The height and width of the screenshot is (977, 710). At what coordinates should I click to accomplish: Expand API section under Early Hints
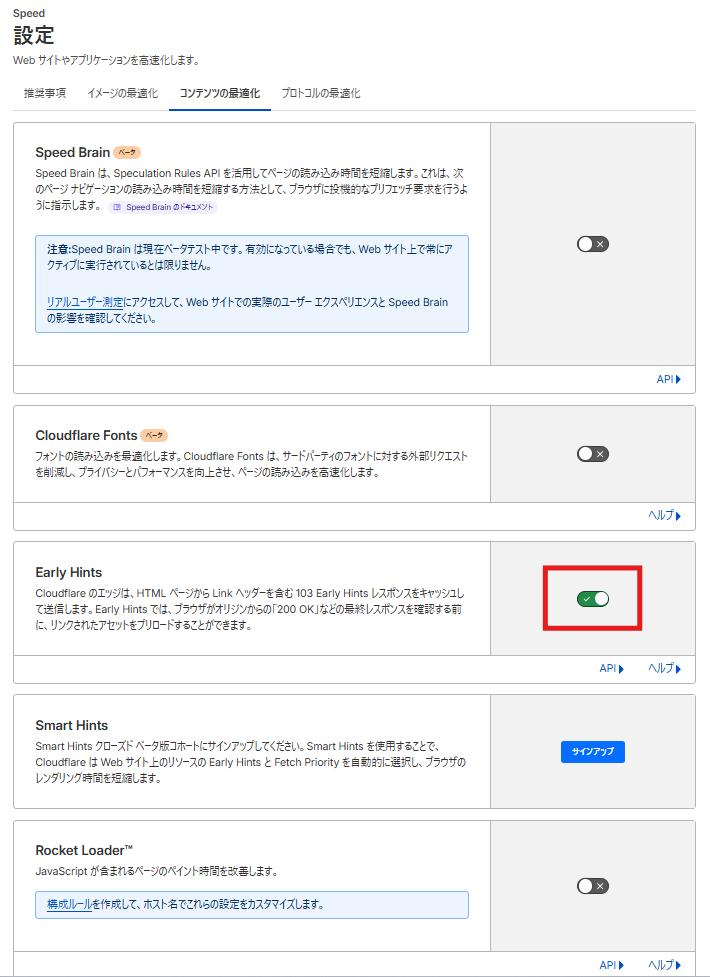611,669
